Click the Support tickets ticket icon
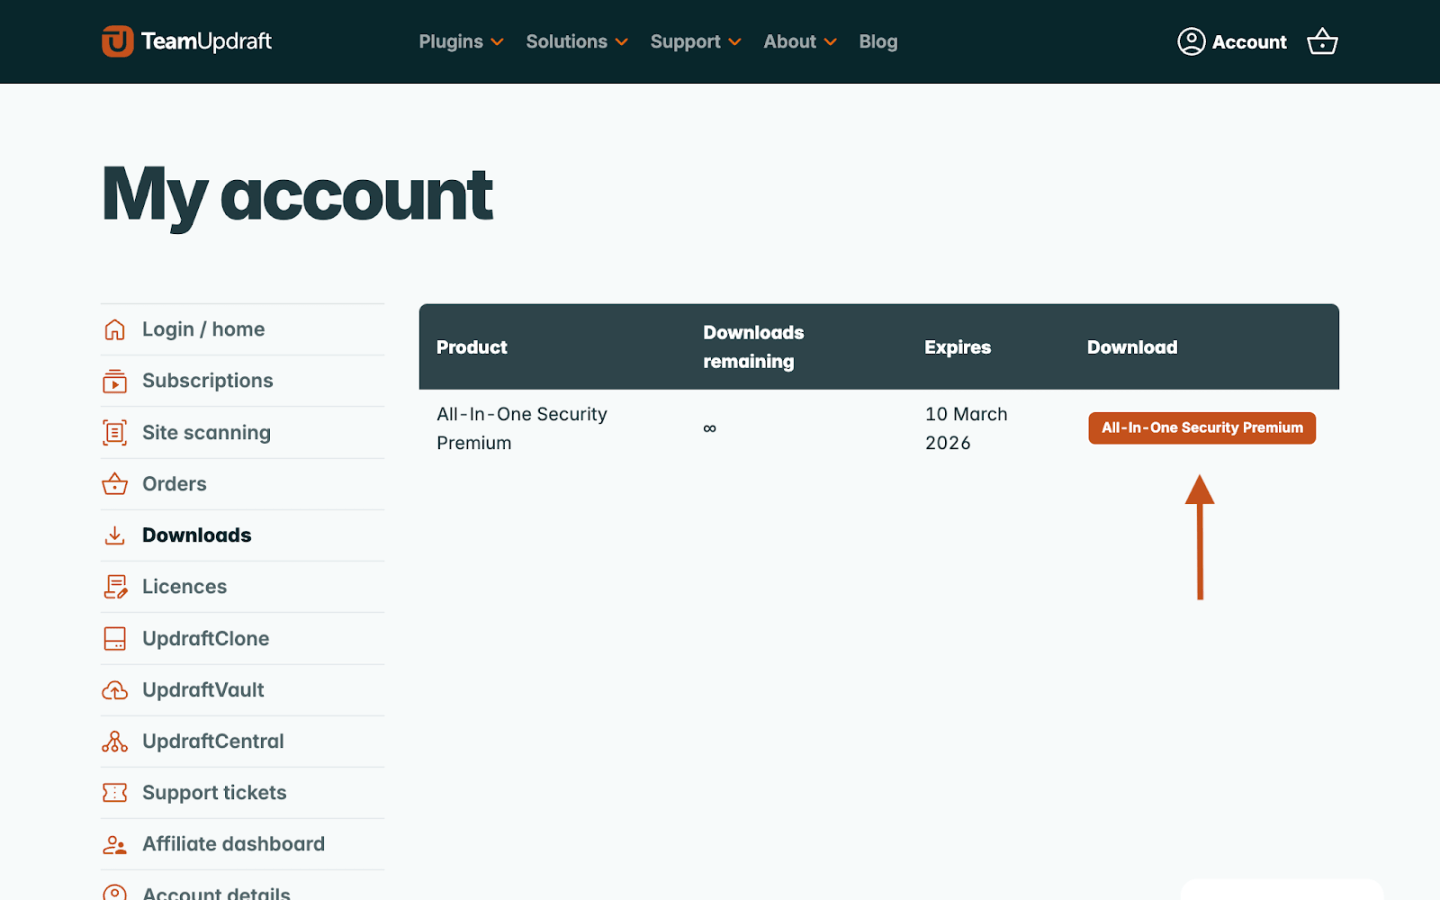Screen dimensions: 1440x900 pos(114,792)
